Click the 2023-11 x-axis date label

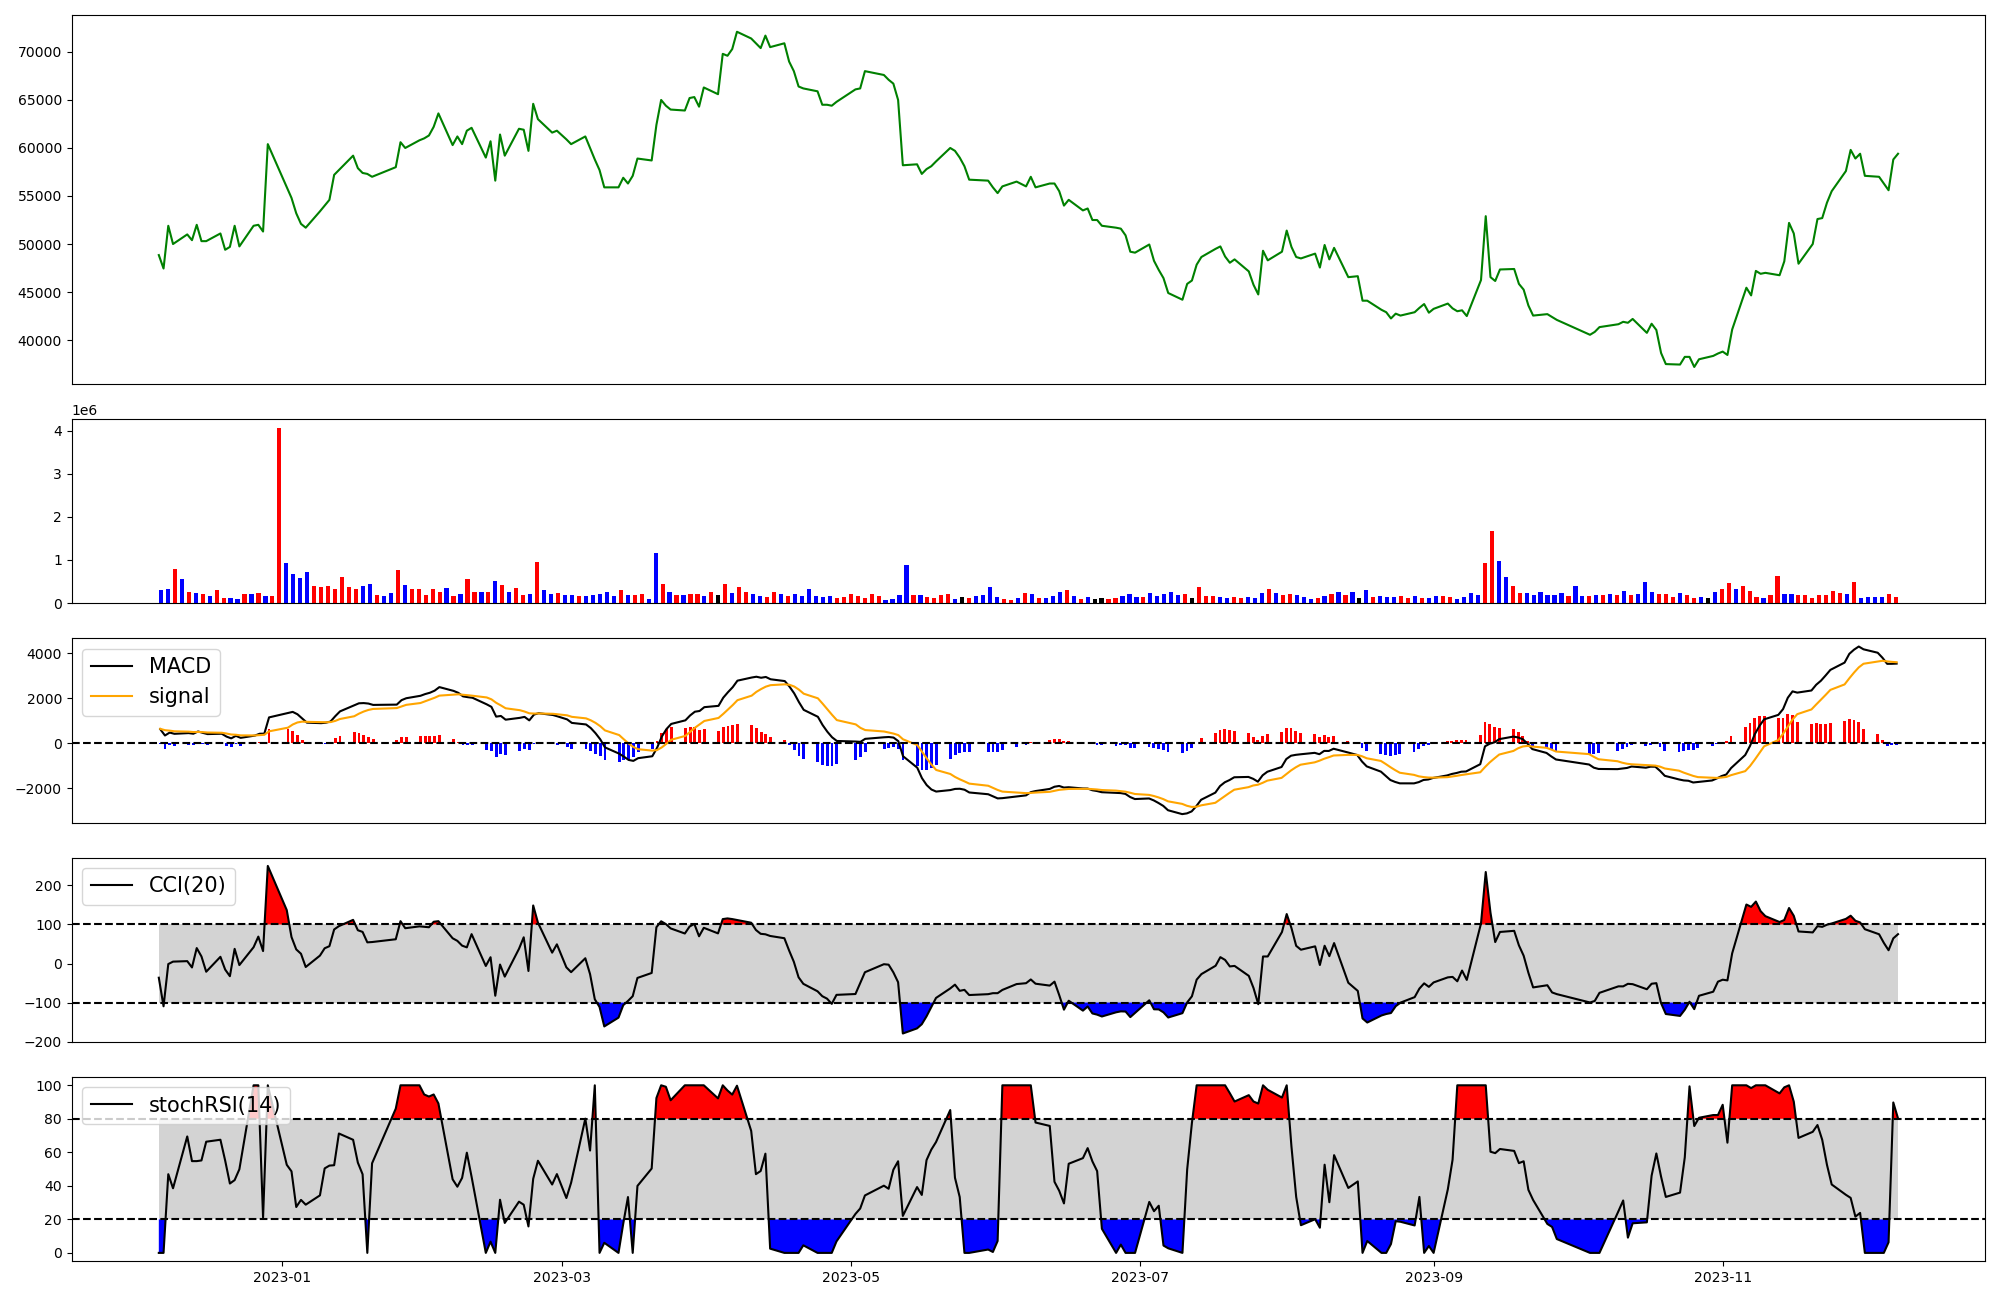tap(1723, 1277)
